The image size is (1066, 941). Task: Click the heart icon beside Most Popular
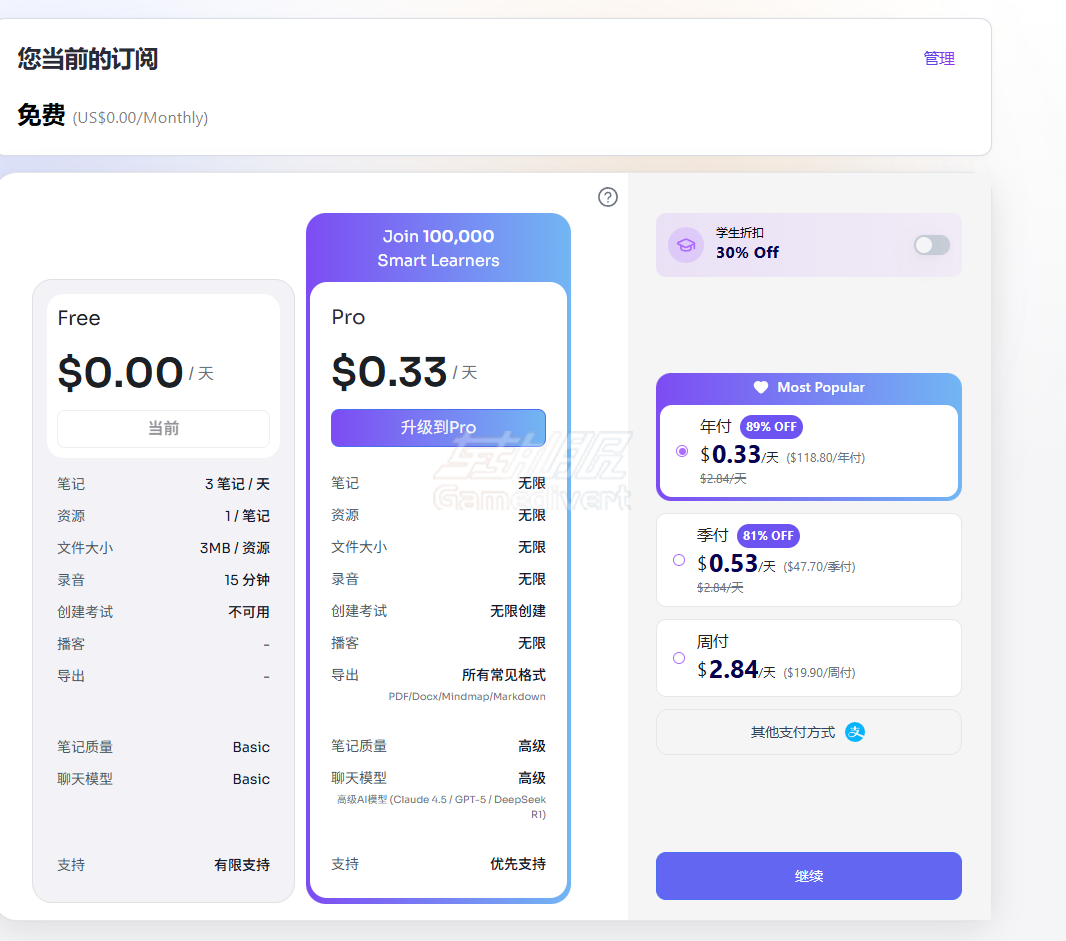click(761, 387)
